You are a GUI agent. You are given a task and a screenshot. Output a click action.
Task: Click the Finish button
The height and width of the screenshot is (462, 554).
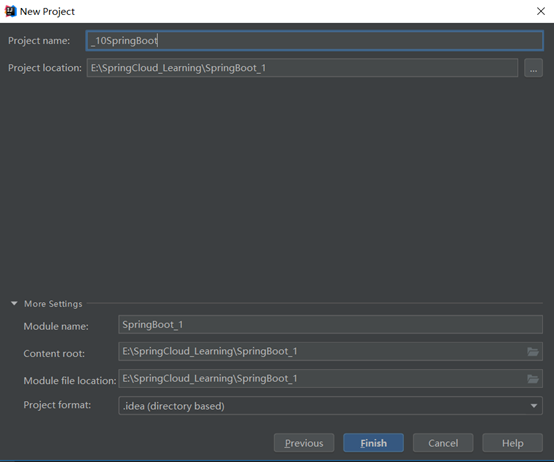coord(373,443)
